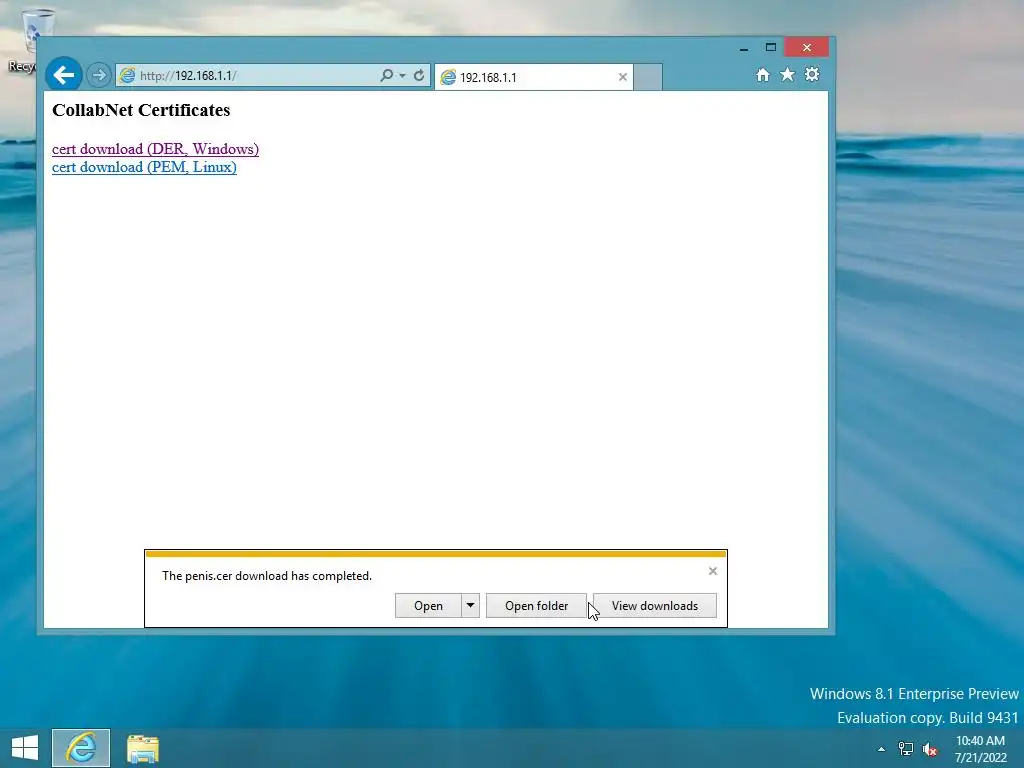Click the network tray icon
Image resolution: width=1024 pixels, height=768 pixels.
[906, 749]
